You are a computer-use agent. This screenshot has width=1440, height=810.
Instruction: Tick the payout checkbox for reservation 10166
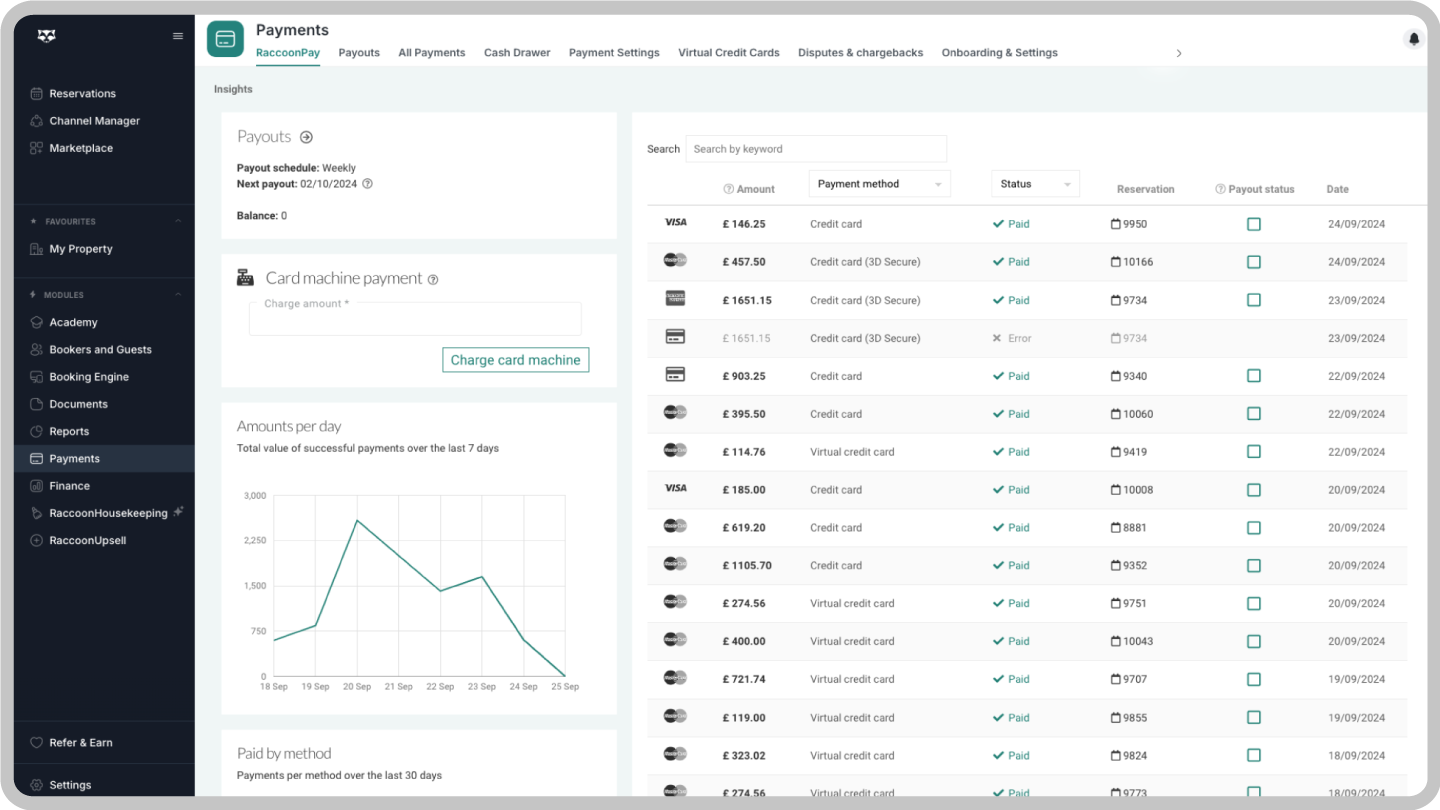click(1254, 262)
